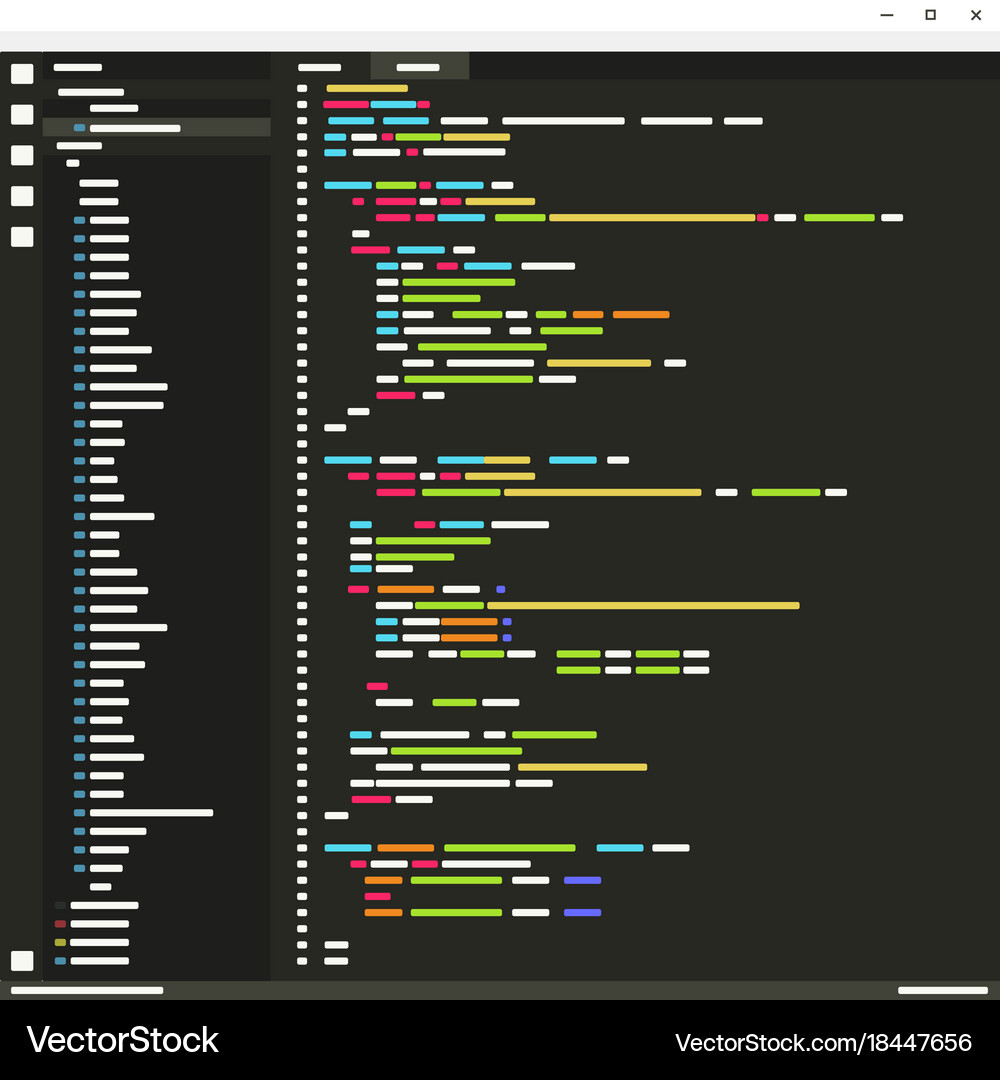Open the file with the longest name in the tree

[x=151, y=813]
